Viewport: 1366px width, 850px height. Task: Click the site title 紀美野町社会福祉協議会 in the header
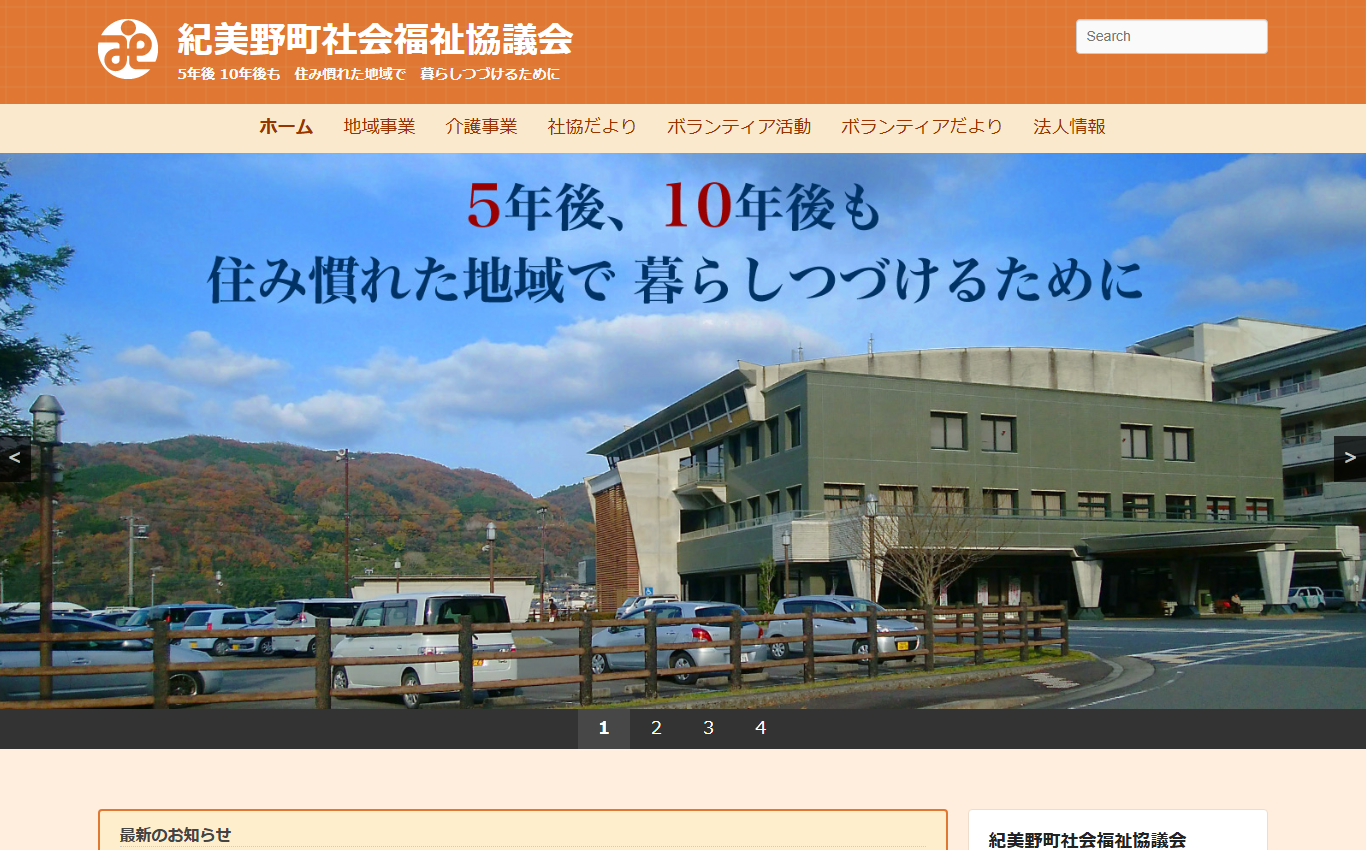(x=375, y=40)
